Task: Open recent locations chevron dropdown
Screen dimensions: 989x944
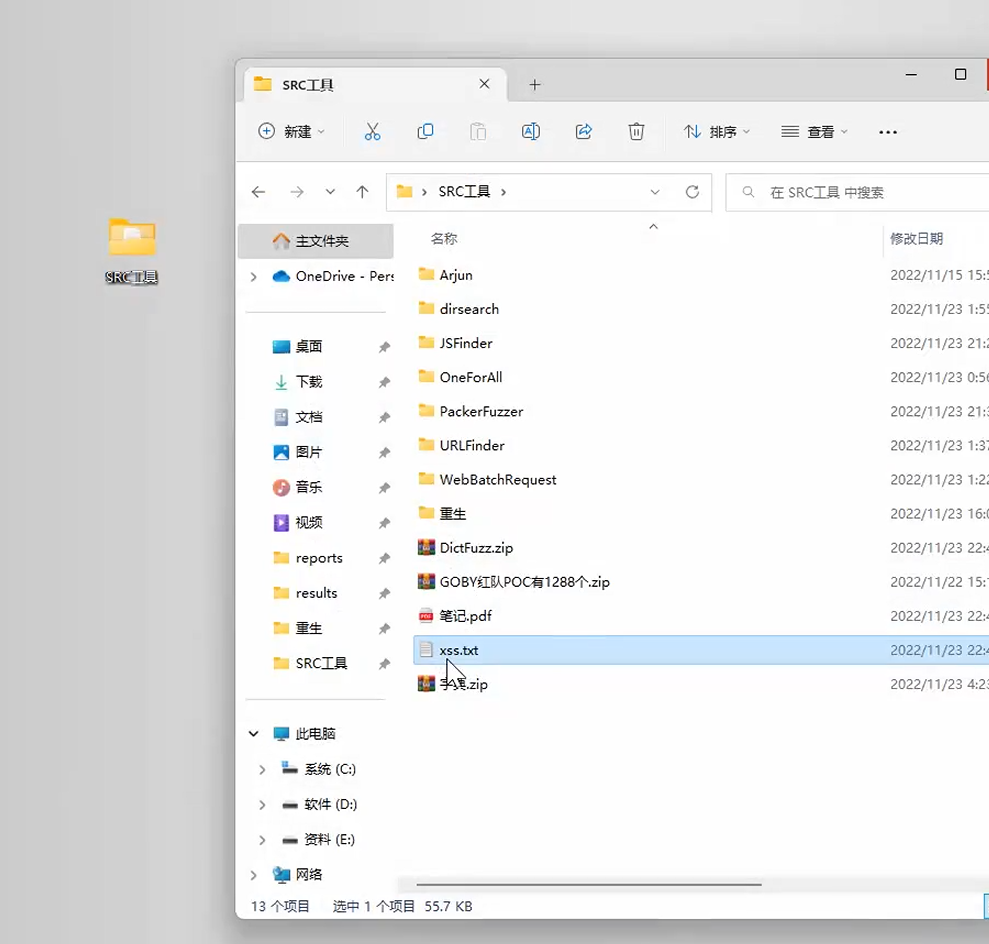Action: tap(330, 192)
